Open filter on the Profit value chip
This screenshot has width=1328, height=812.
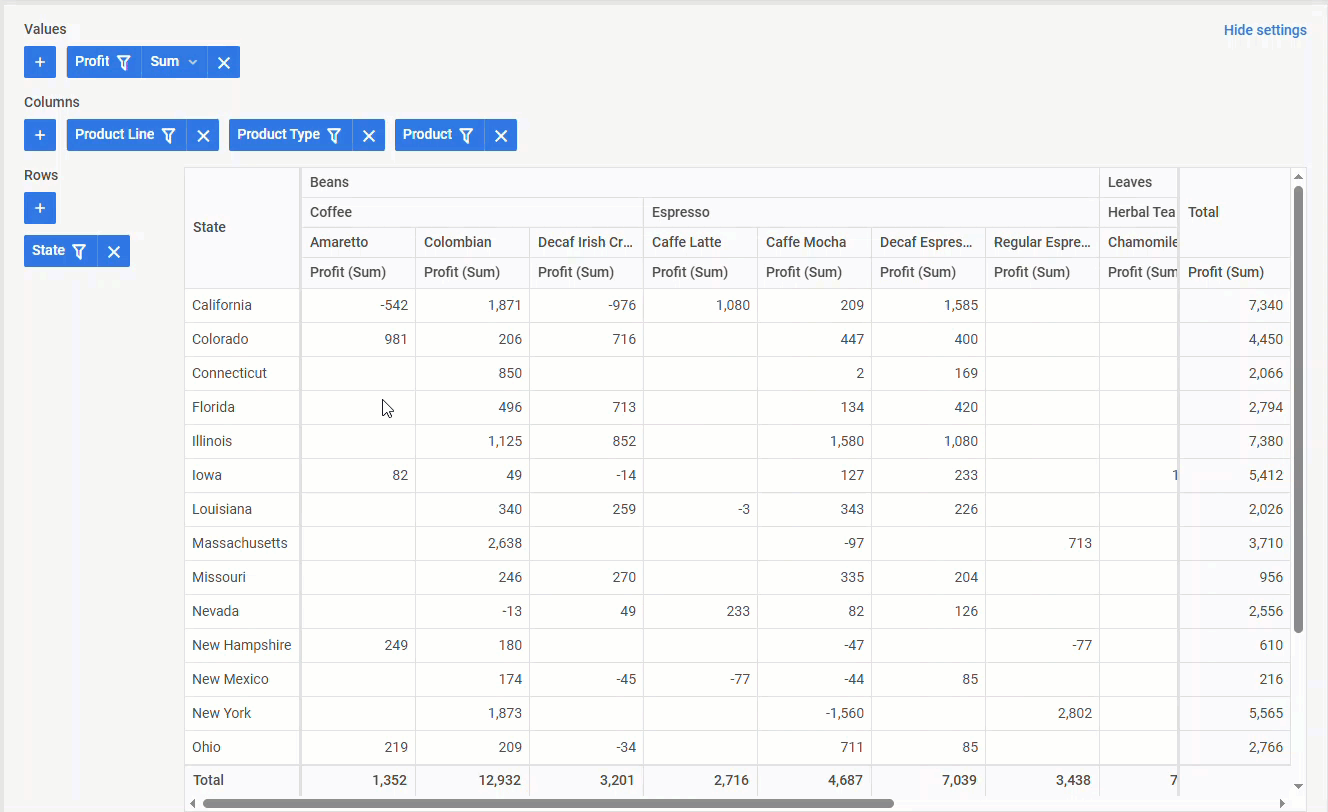124,62
